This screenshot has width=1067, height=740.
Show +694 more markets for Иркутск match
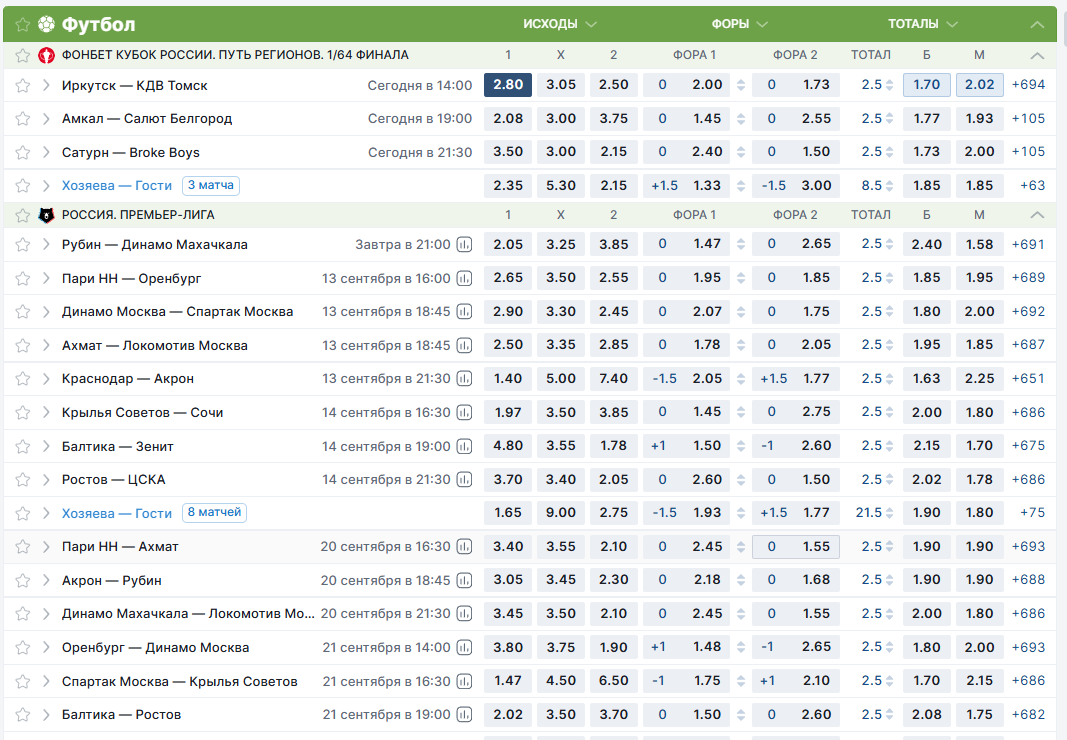click(x=1028, y=84)
